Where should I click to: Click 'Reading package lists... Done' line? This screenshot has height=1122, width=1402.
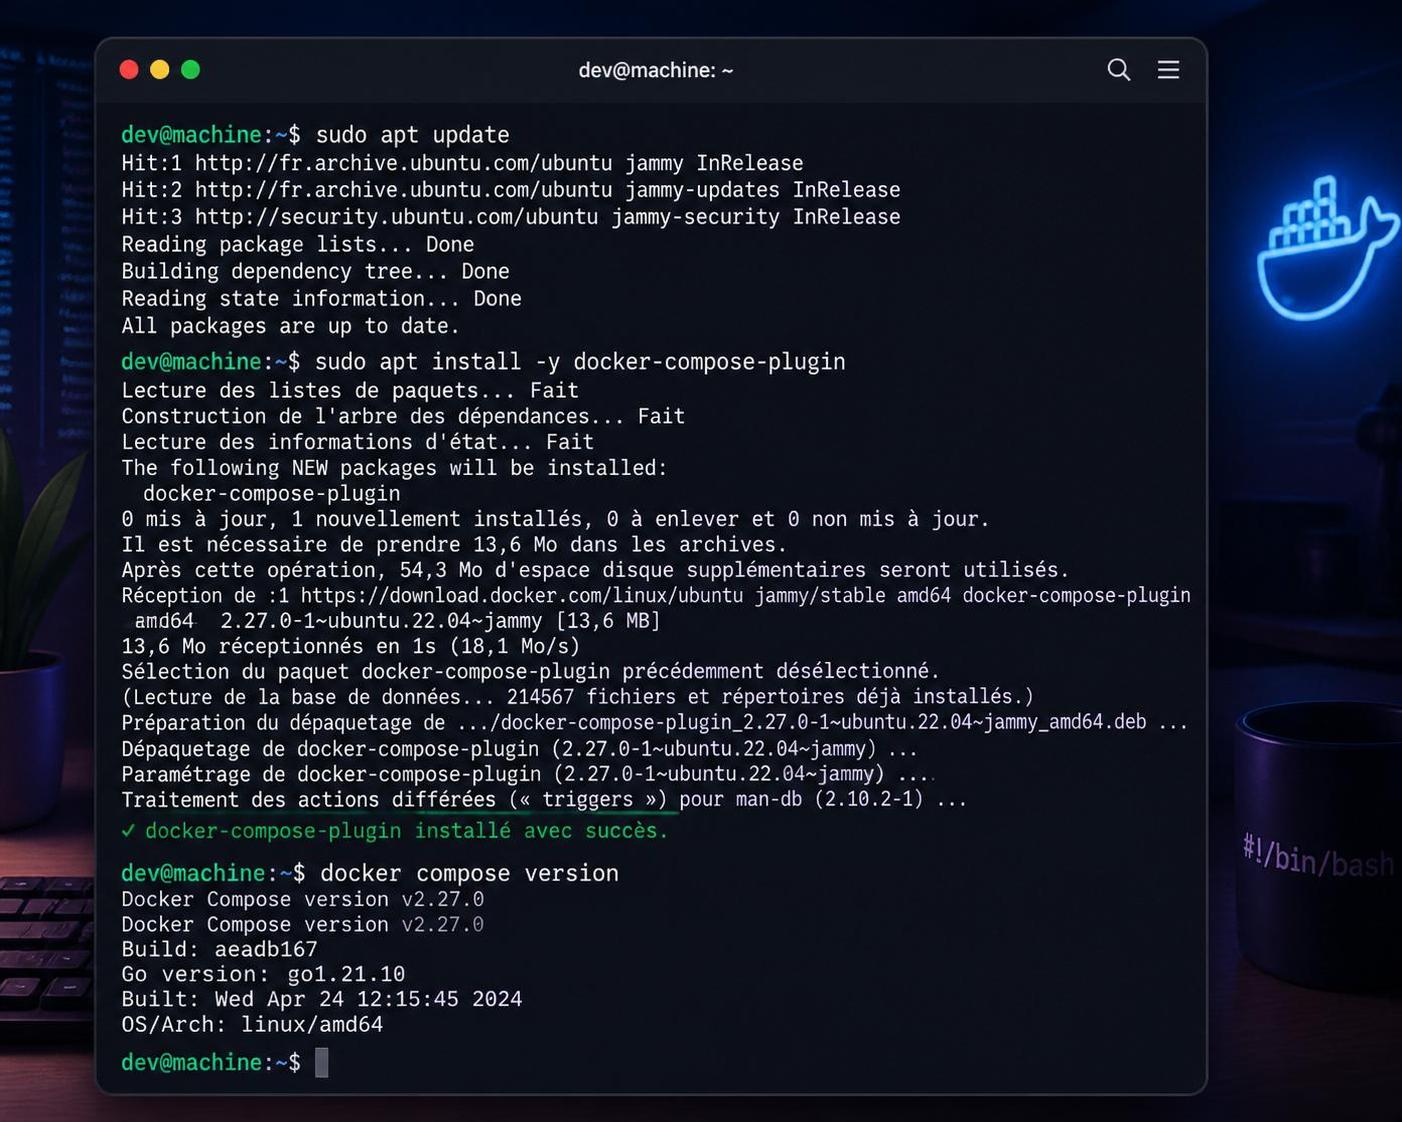298,244
